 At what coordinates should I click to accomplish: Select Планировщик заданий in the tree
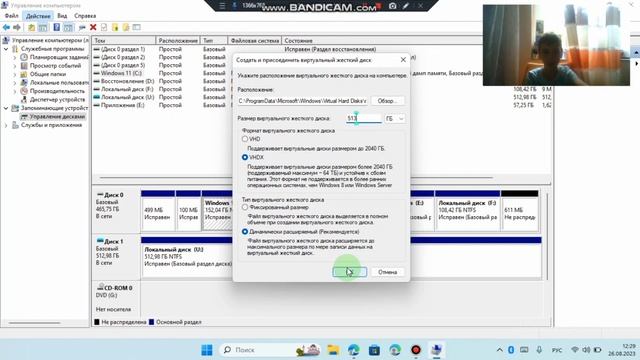[58, 57]
